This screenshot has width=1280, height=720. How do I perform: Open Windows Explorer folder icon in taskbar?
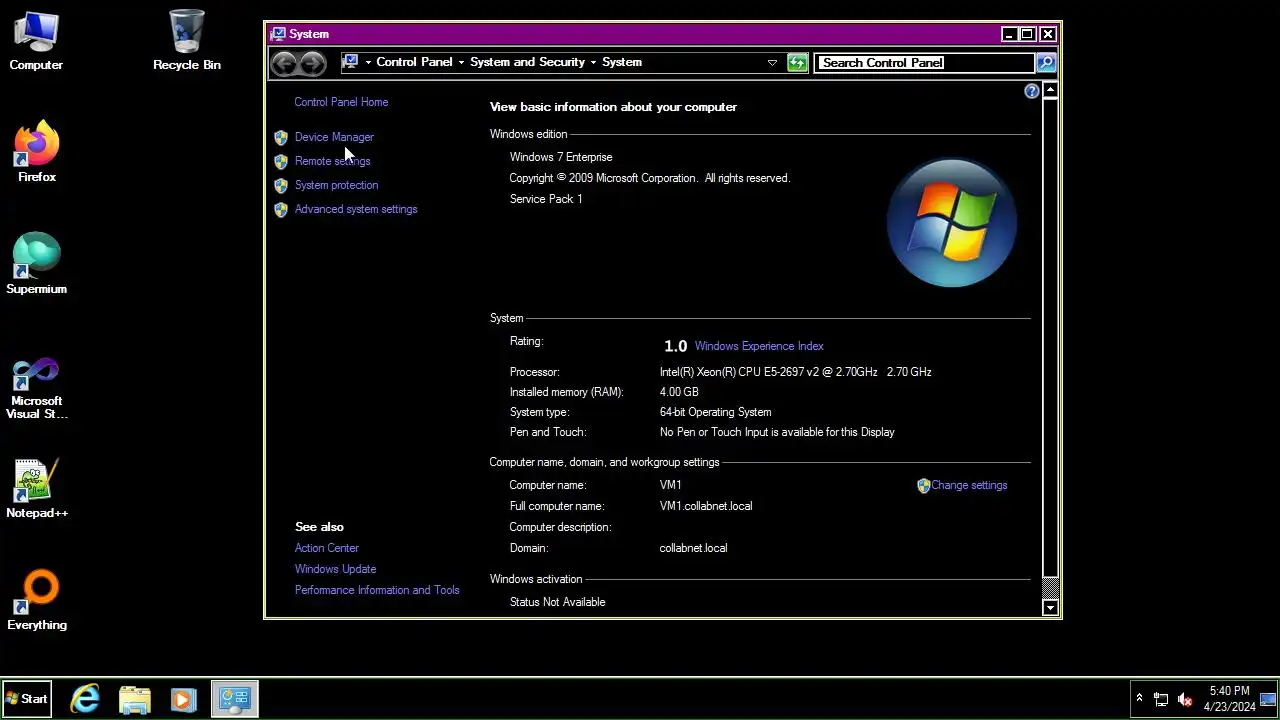coord(134,699)
